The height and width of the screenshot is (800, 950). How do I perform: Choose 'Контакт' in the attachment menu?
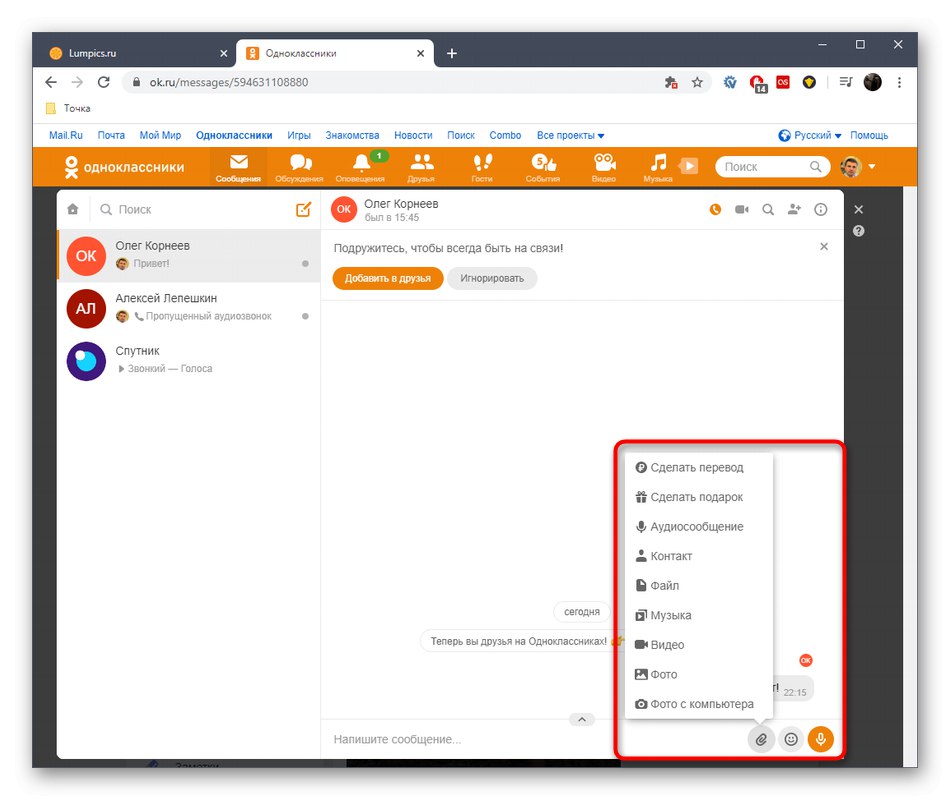(x=698, y=556)
